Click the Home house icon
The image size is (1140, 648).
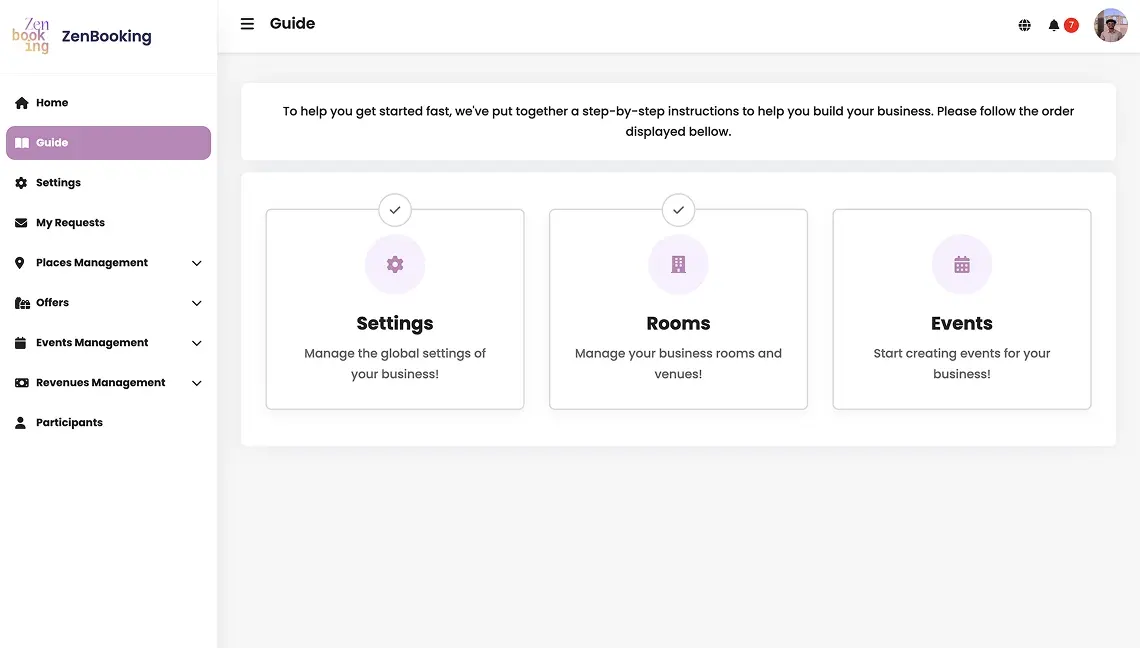(22, 103)
